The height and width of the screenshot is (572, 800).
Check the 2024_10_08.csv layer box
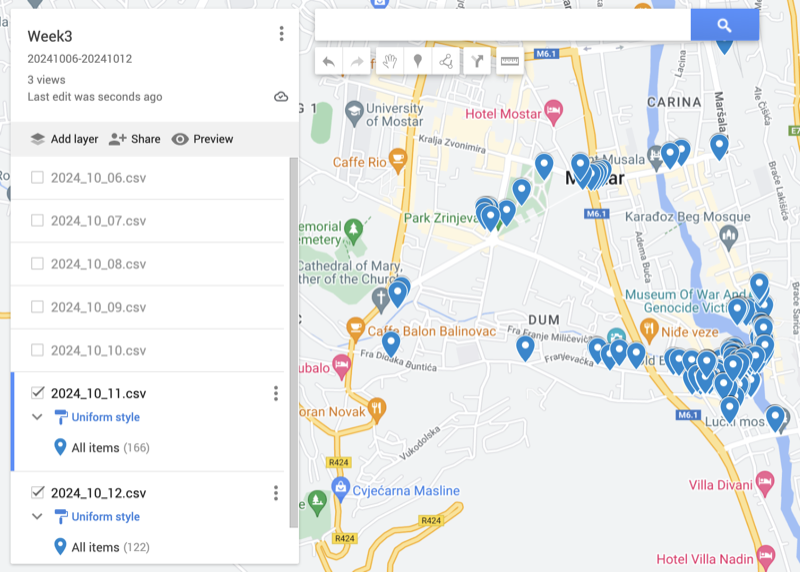[37, 264]
